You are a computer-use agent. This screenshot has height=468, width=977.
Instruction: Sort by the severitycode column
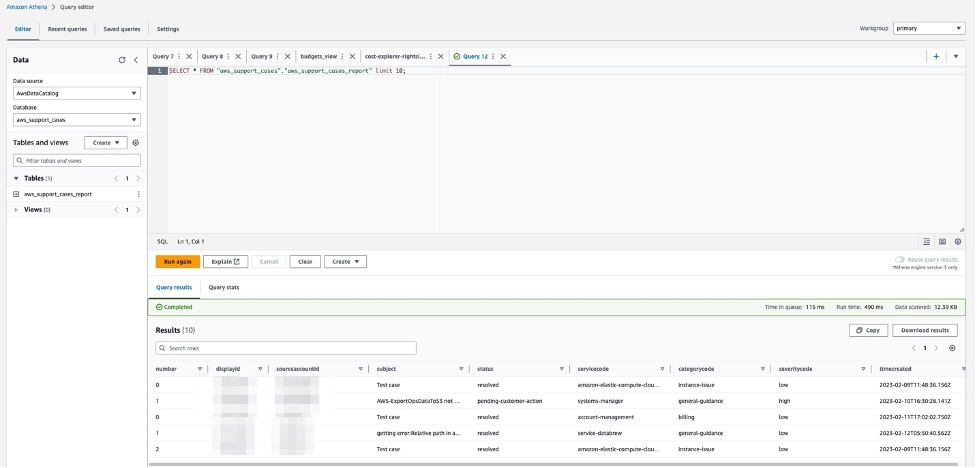864,370
